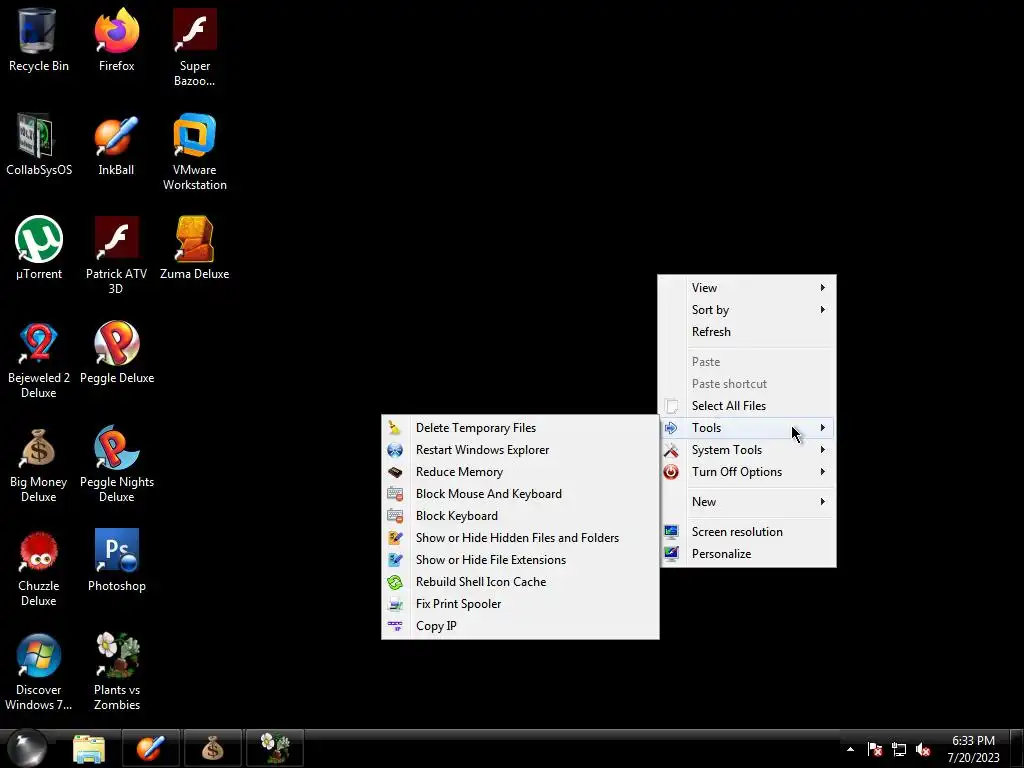Choose Fix Print Spooler
Viewport: 1024px width, 768px height.
click(520, 604)
